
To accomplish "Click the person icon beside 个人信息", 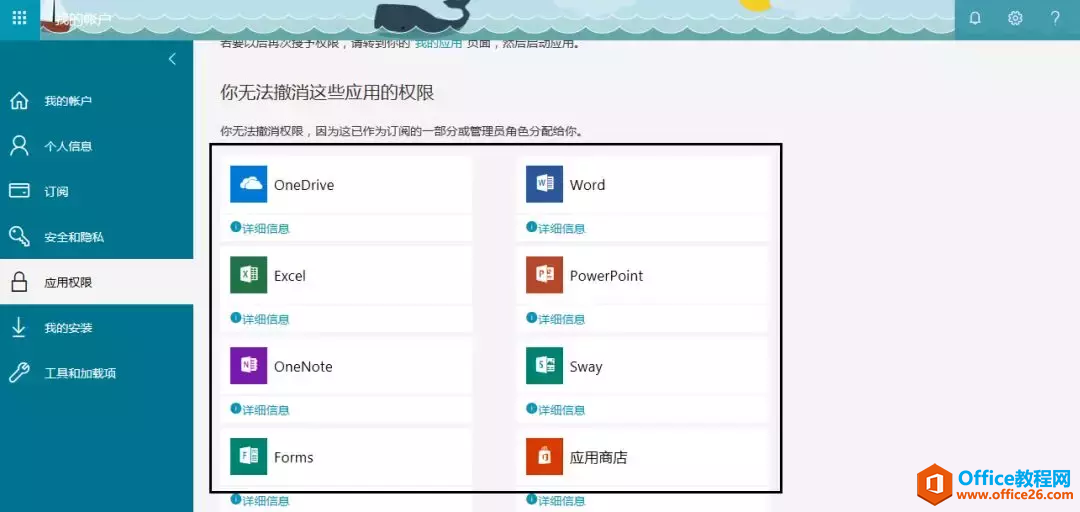I will coord(19,146).
